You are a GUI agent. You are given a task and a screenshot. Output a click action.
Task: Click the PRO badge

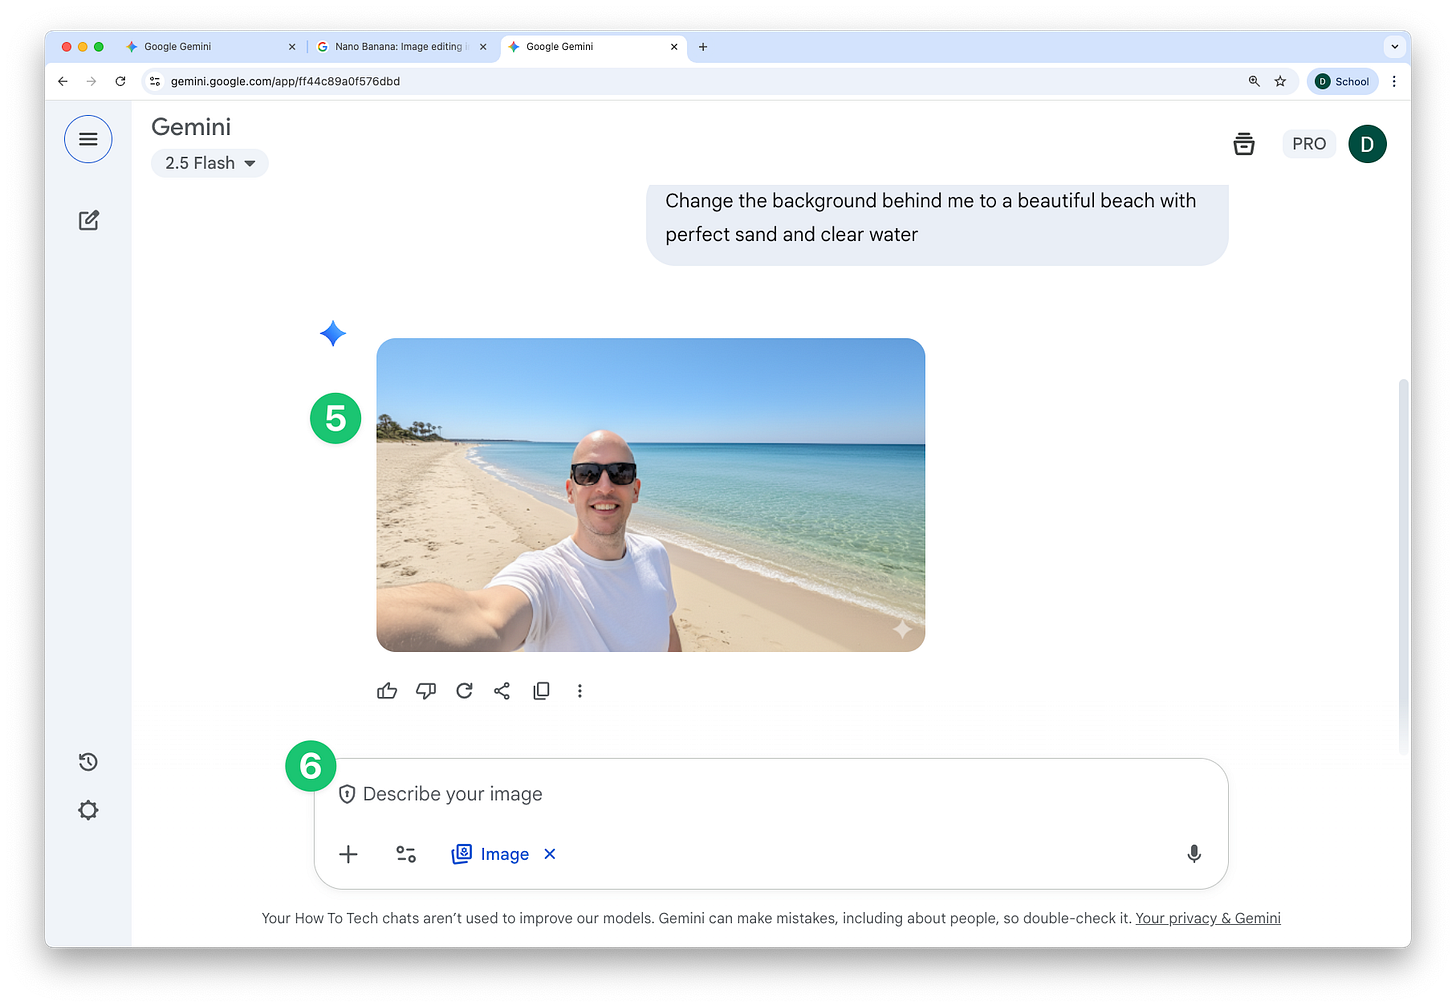pyautogui.click(x=1309, y=144)
